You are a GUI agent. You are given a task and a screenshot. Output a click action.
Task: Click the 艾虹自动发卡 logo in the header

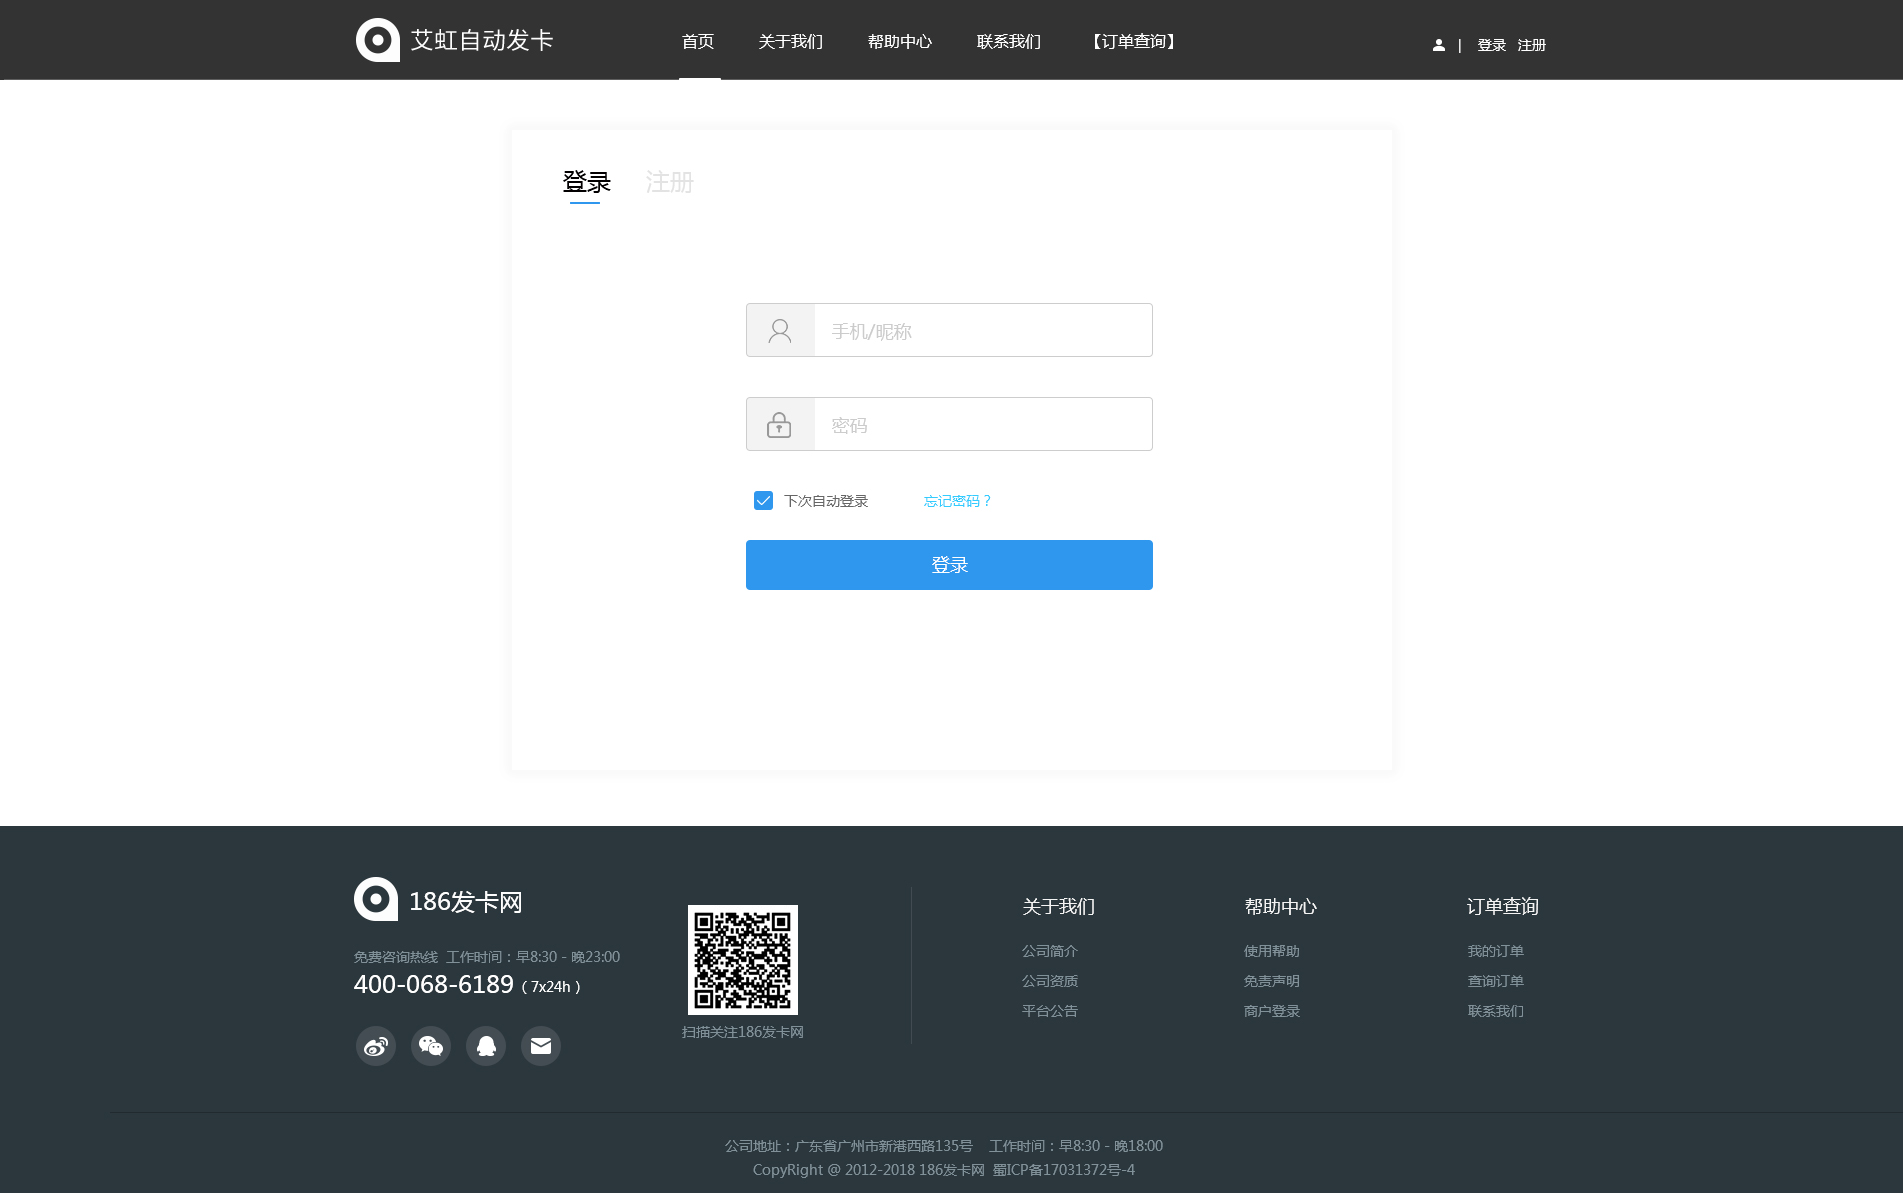pyautogui.click(x=455, y=40)
